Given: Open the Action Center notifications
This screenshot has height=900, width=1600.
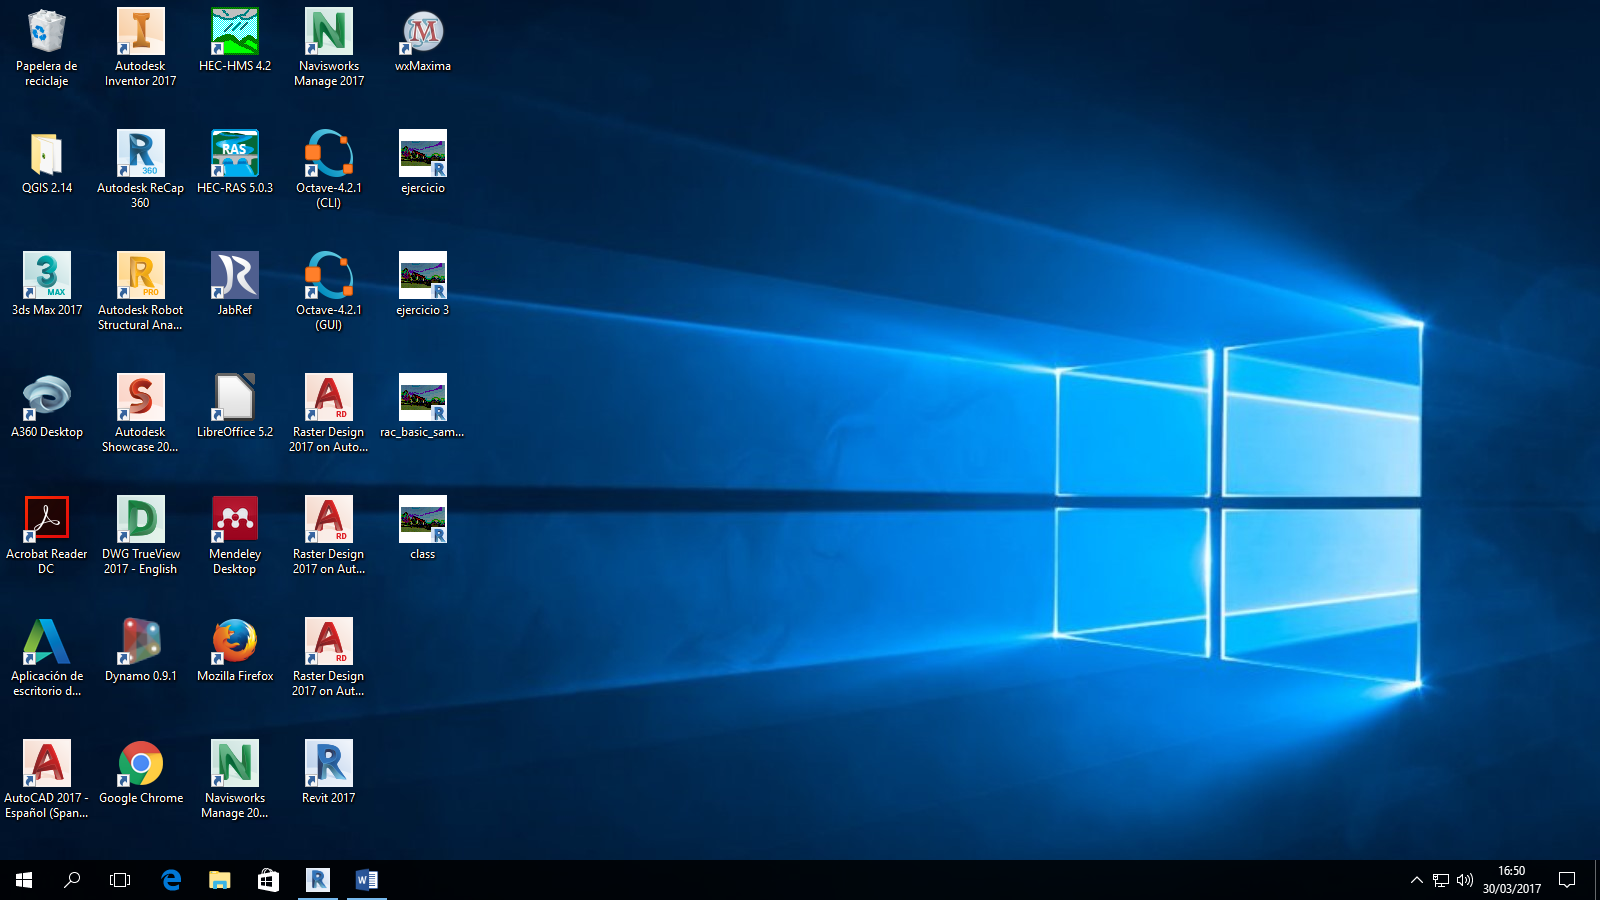Looking at the screenshot, I should point(1567,880).
